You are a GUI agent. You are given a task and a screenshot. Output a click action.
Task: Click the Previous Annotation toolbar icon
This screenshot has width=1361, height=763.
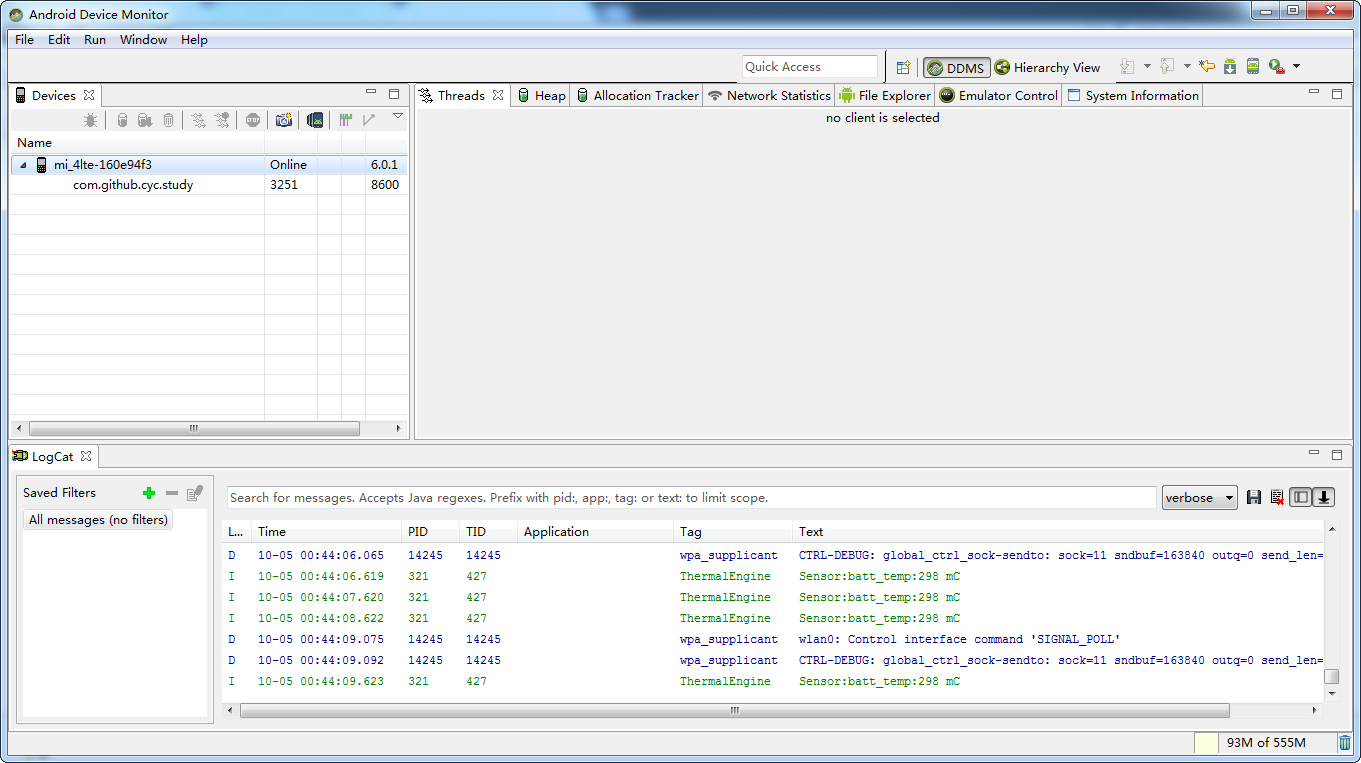coord(1167,67)
